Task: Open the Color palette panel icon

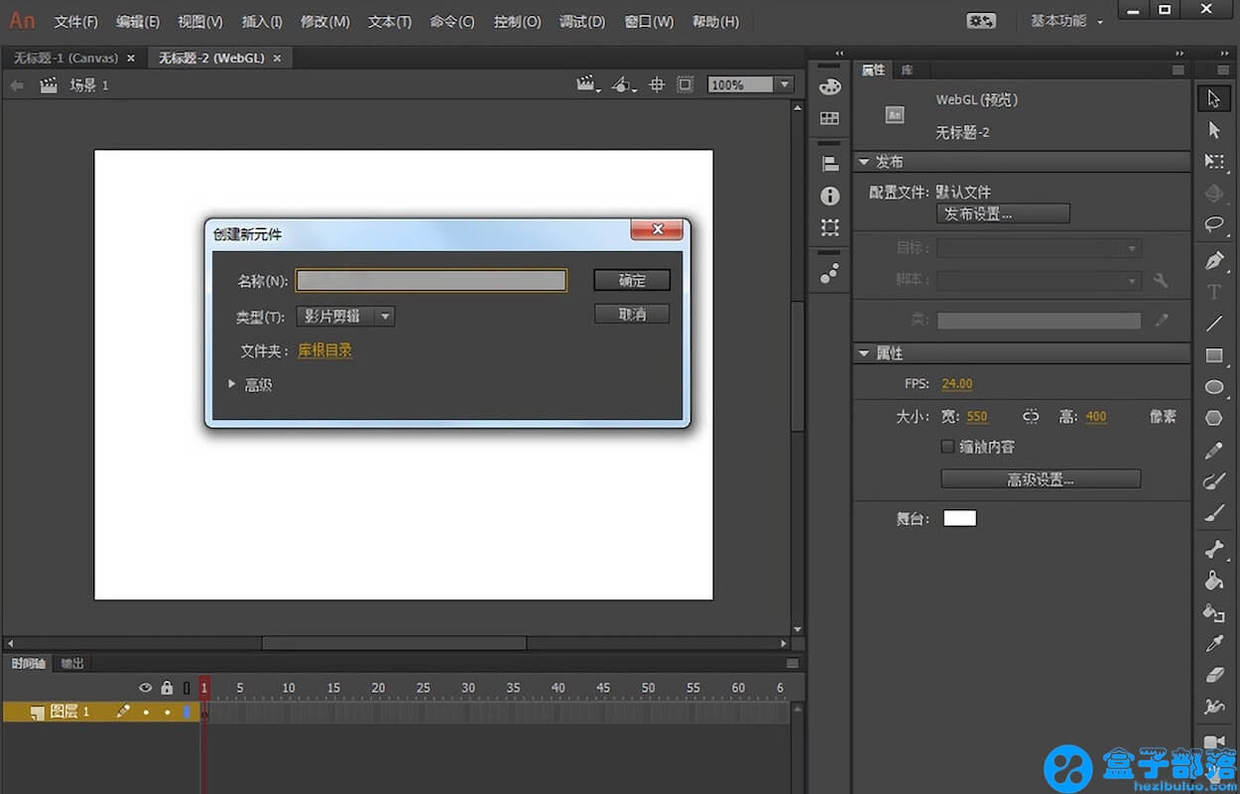Action: tap(830, 87)
